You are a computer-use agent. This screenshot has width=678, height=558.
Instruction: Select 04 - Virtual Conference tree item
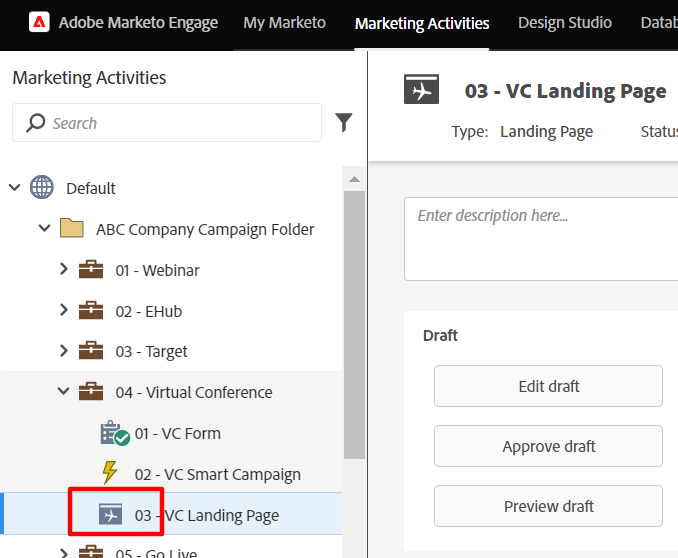(194, 392)
